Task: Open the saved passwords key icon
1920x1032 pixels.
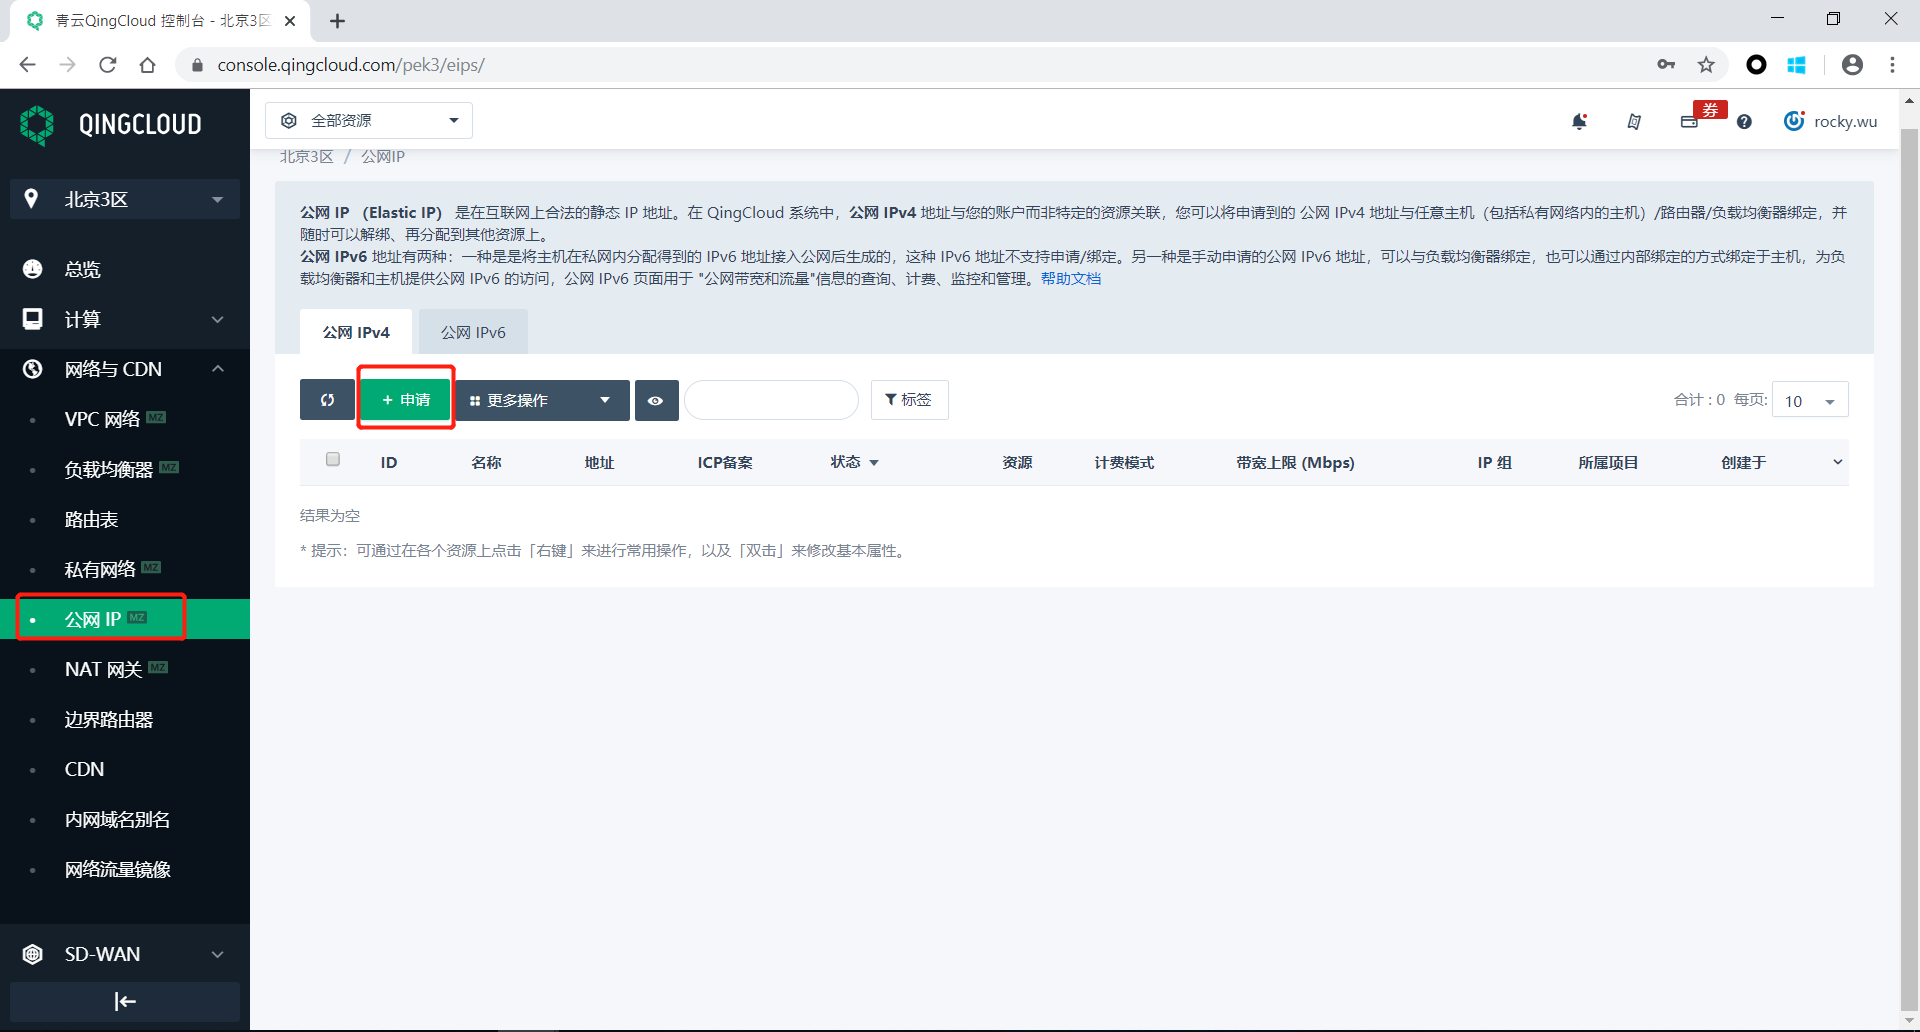Action: pos(1666,65)
